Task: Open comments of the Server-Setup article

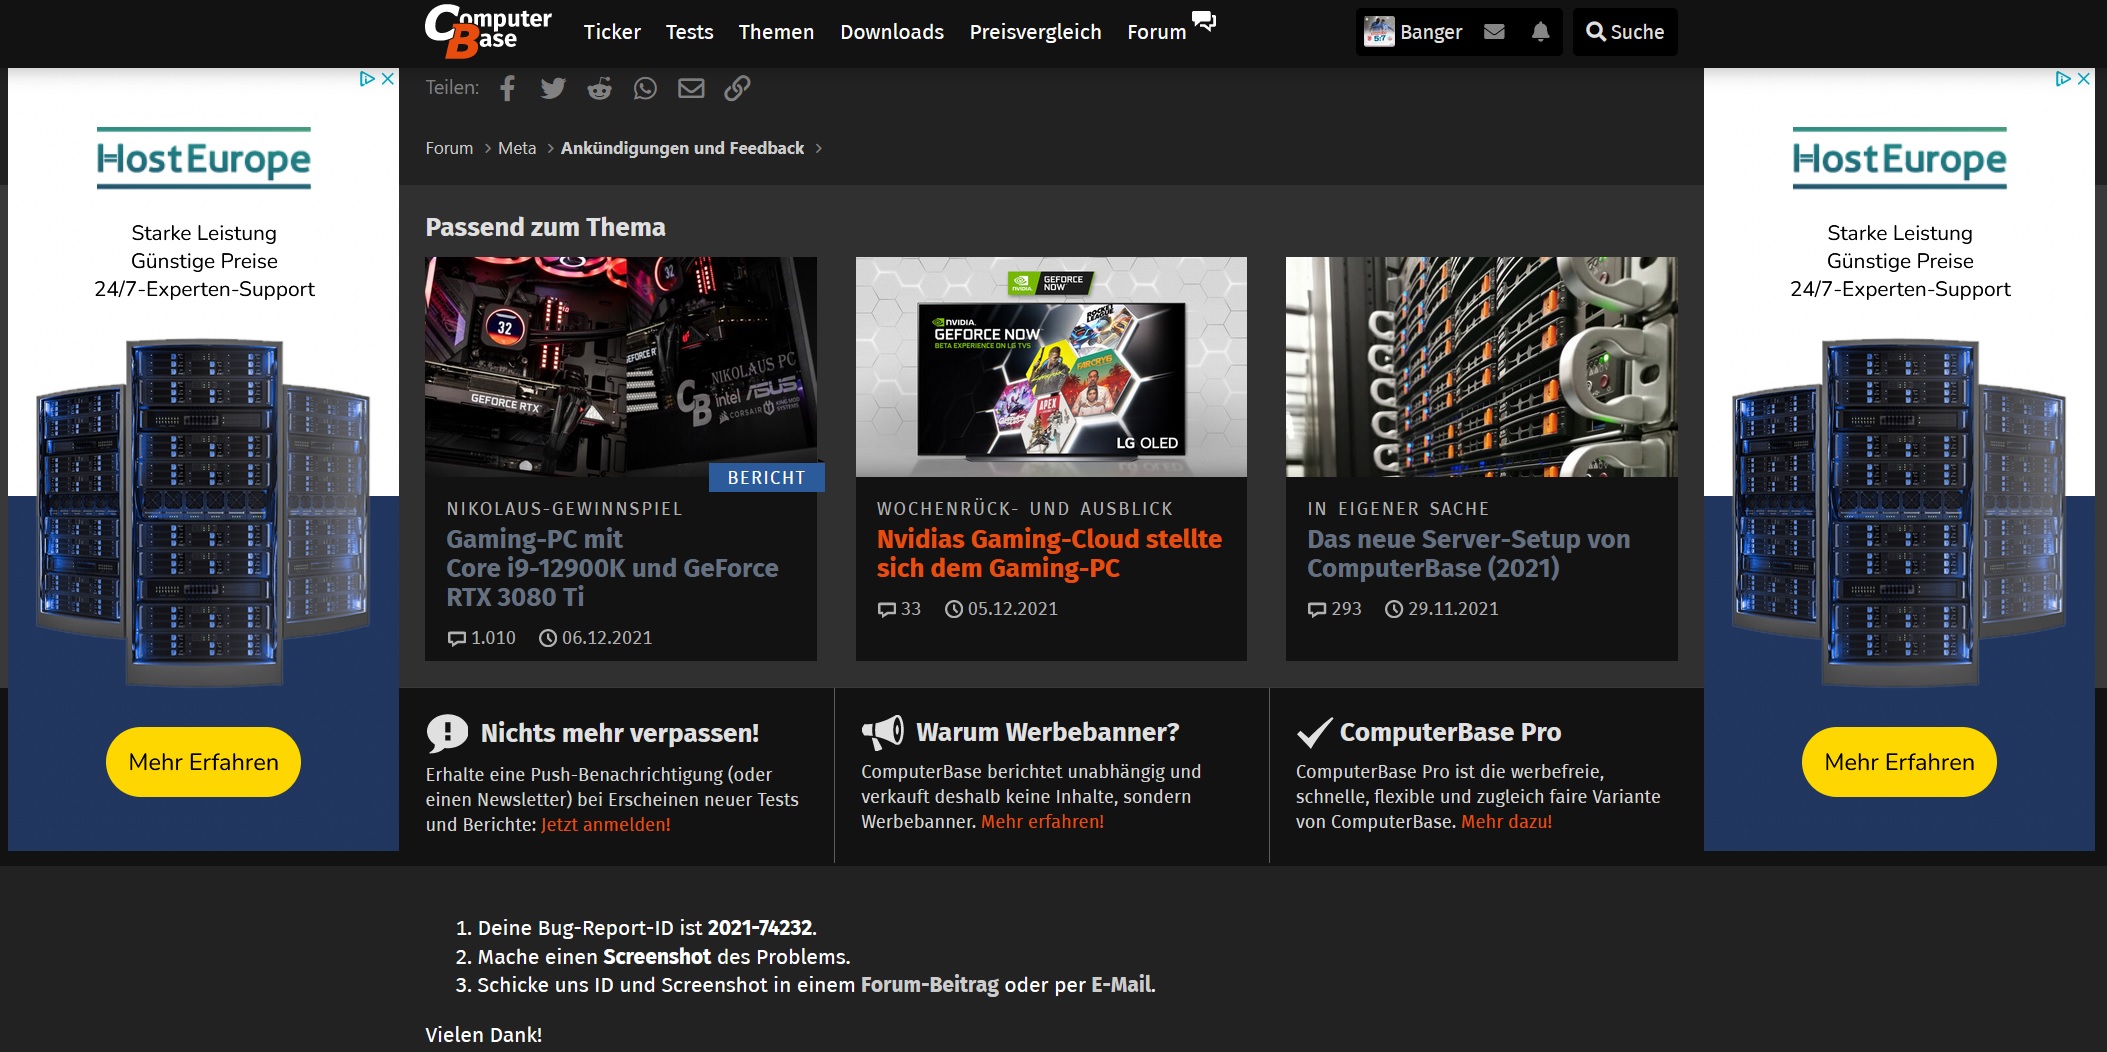Action: click(x=1317, y=609)
